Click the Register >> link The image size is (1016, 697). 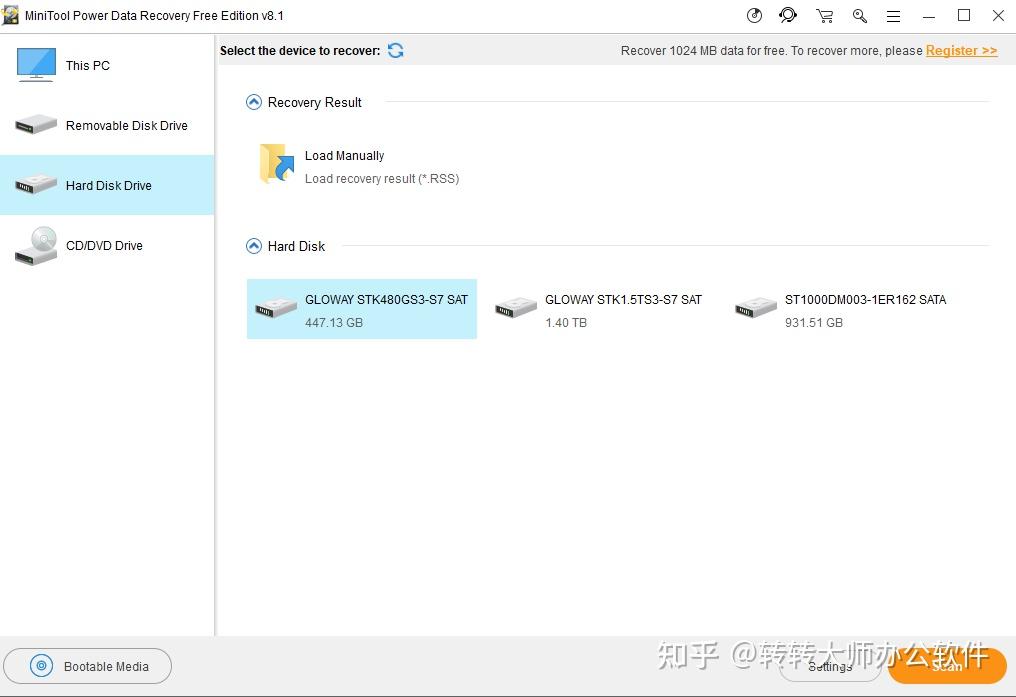point(962,51)
